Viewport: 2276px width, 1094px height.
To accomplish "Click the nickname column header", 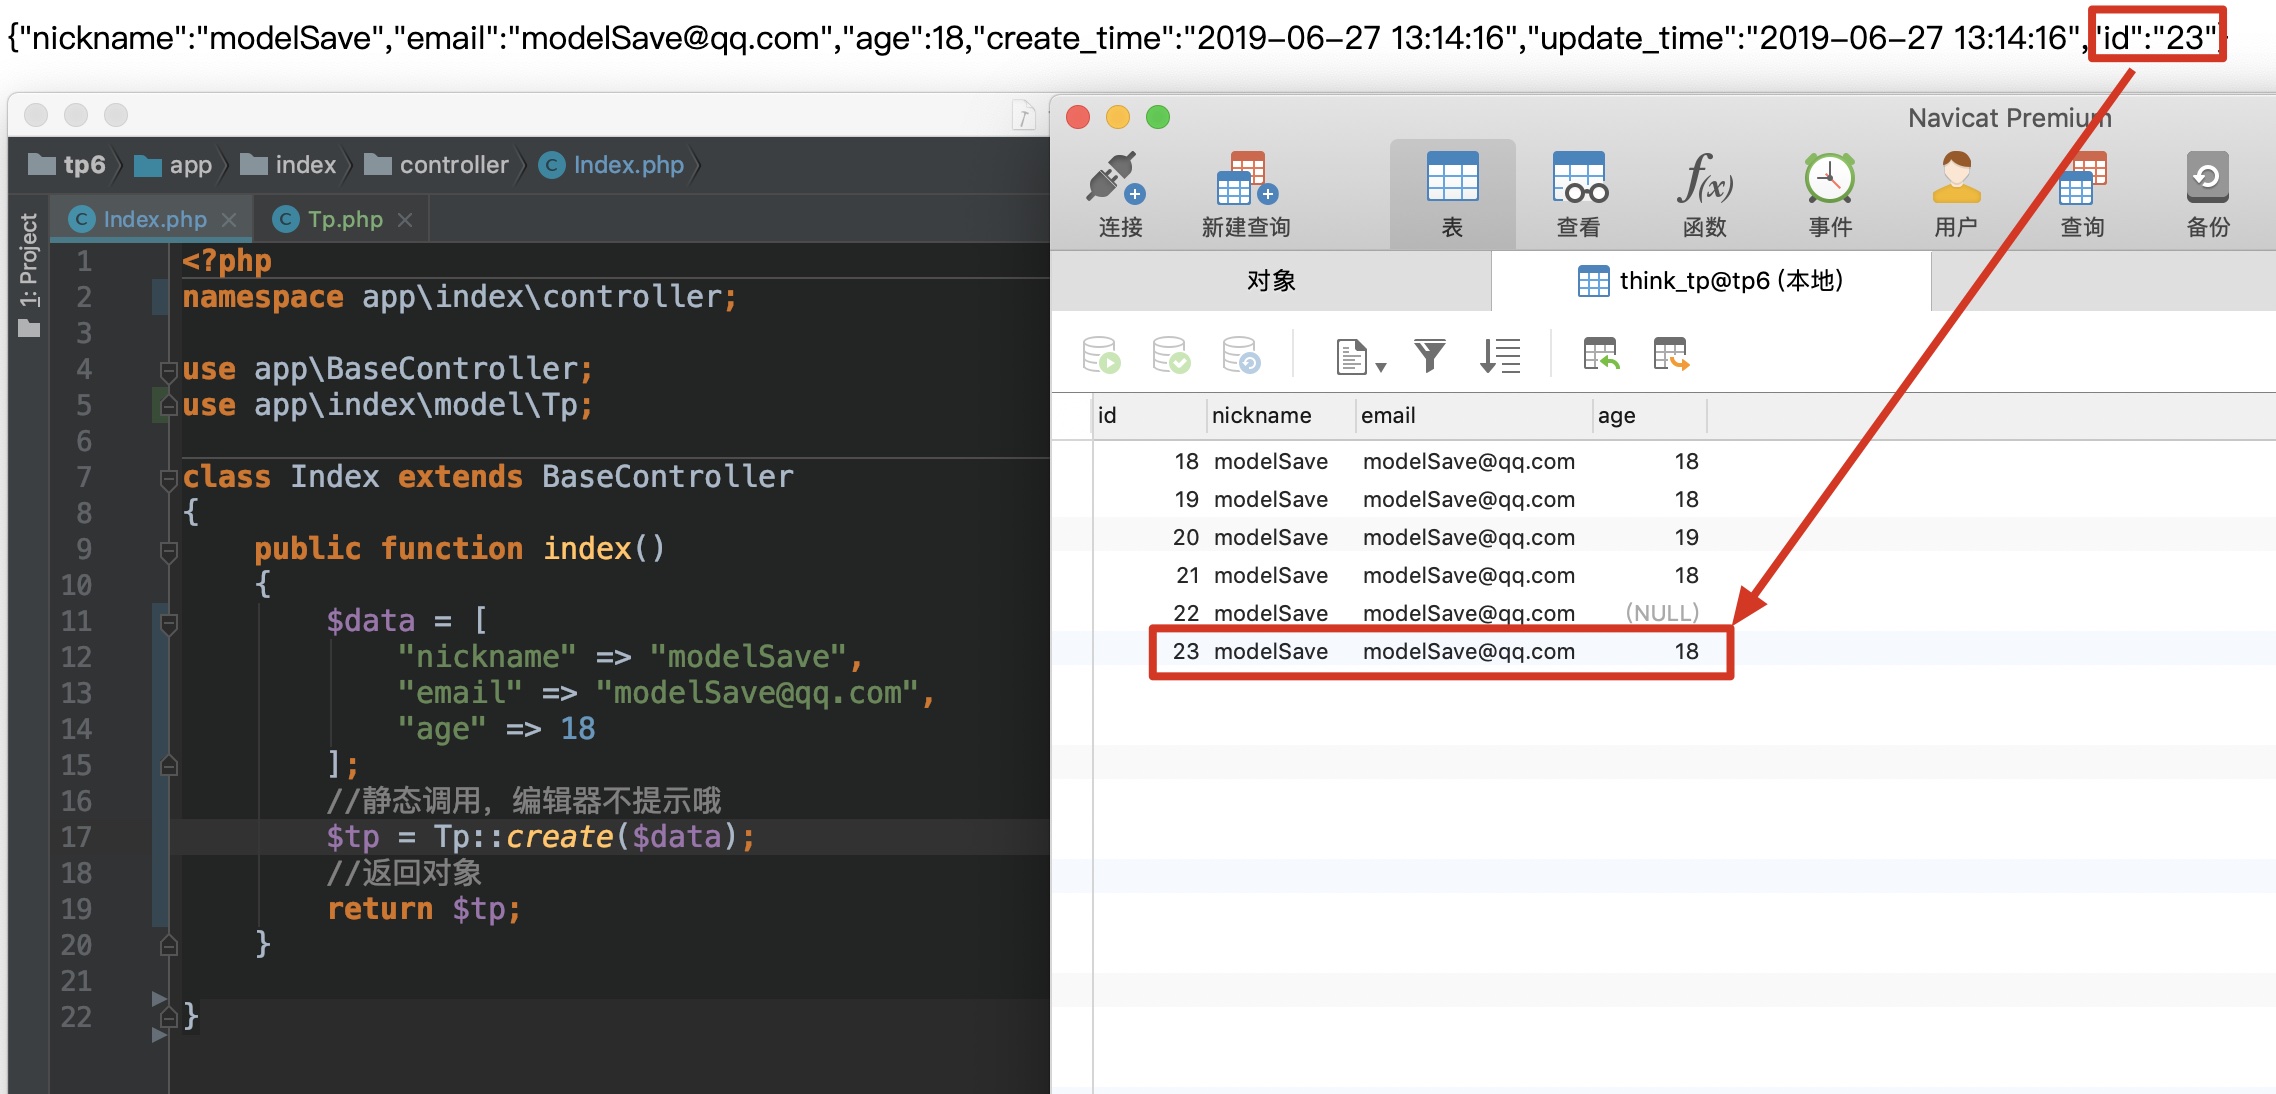I will pyautogui.click(x=1281, y=415).
